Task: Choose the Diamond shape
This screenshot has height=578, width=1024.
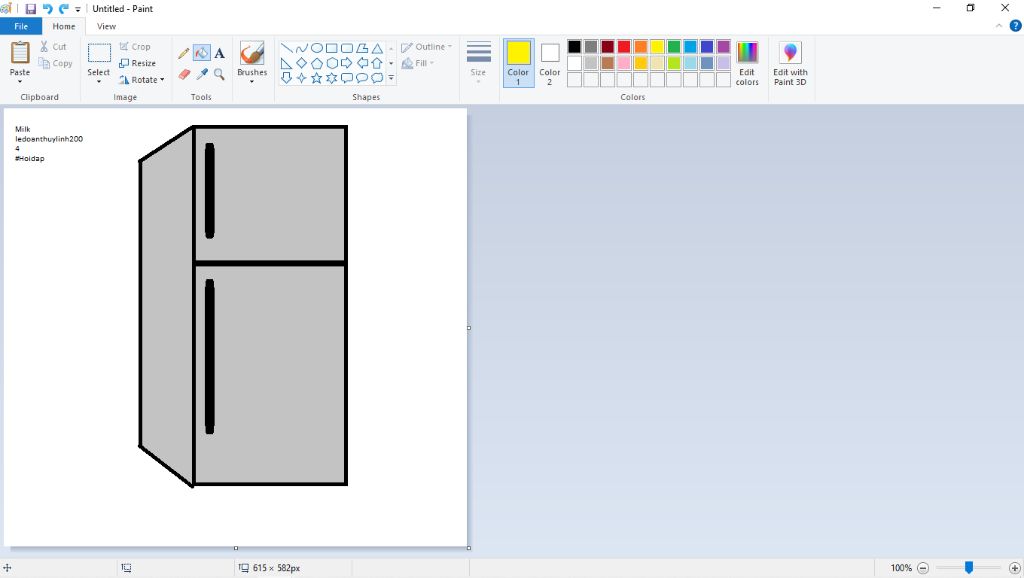Action: [302, 63]
